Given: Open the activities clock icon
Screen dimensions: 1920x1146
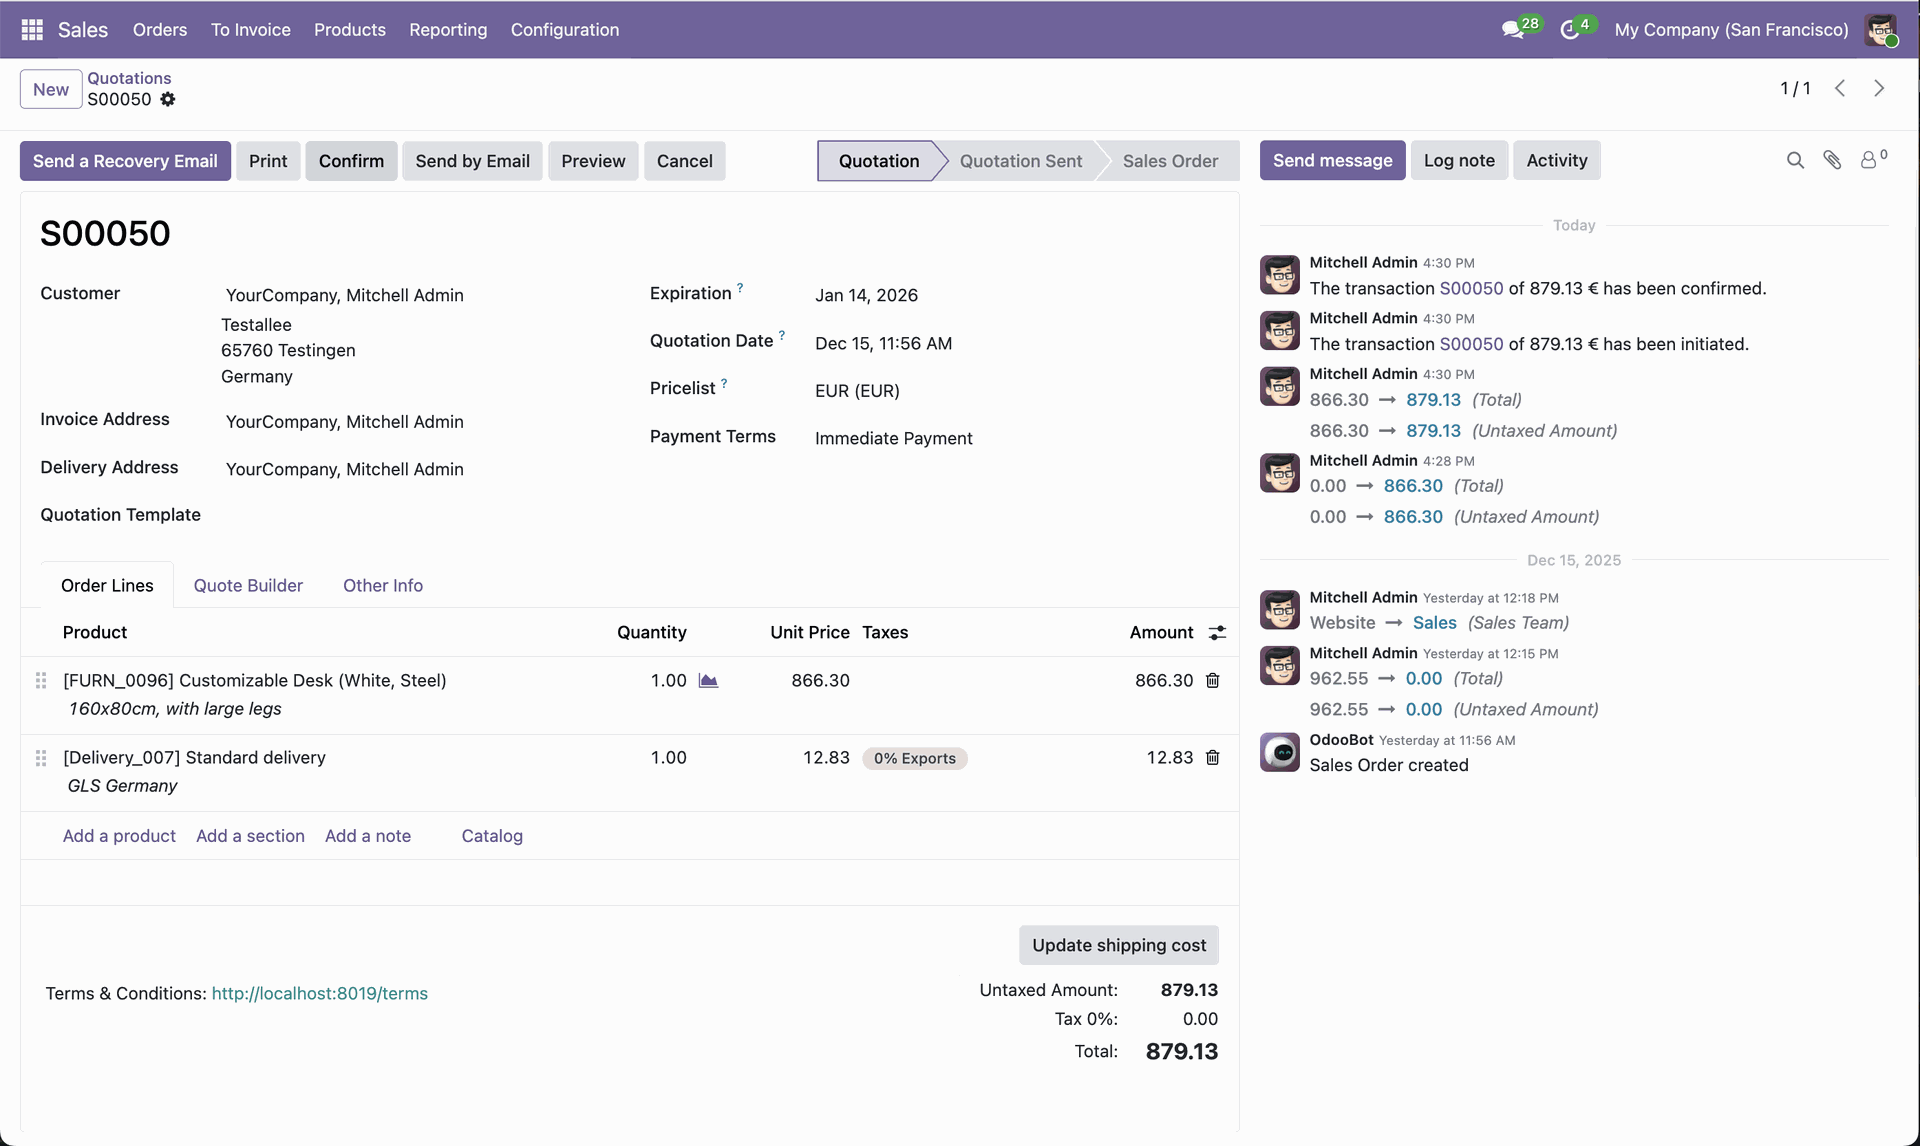Looking at the screenshot, I should tap(1570, 30).
